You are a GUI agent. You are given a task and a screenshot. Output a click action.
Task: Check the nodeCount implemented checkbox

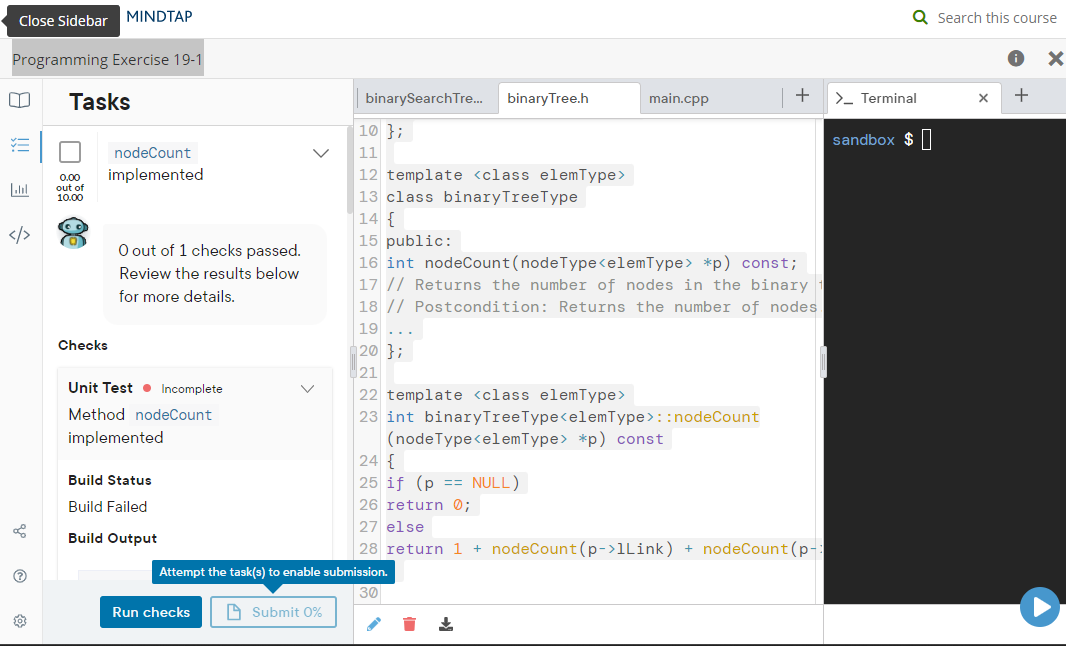(x=69, y=152)
